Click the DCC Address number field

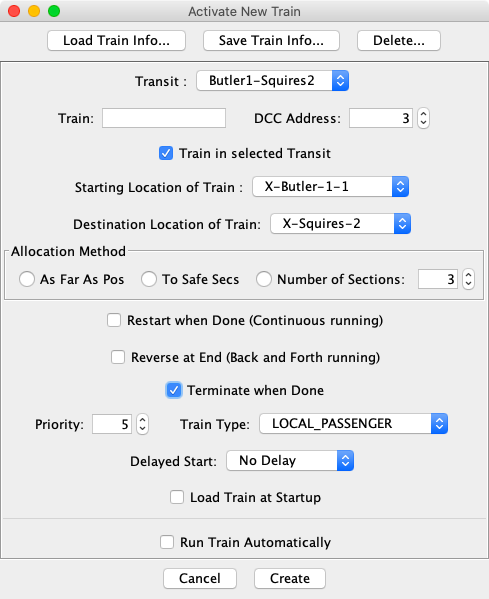point(381,118)
